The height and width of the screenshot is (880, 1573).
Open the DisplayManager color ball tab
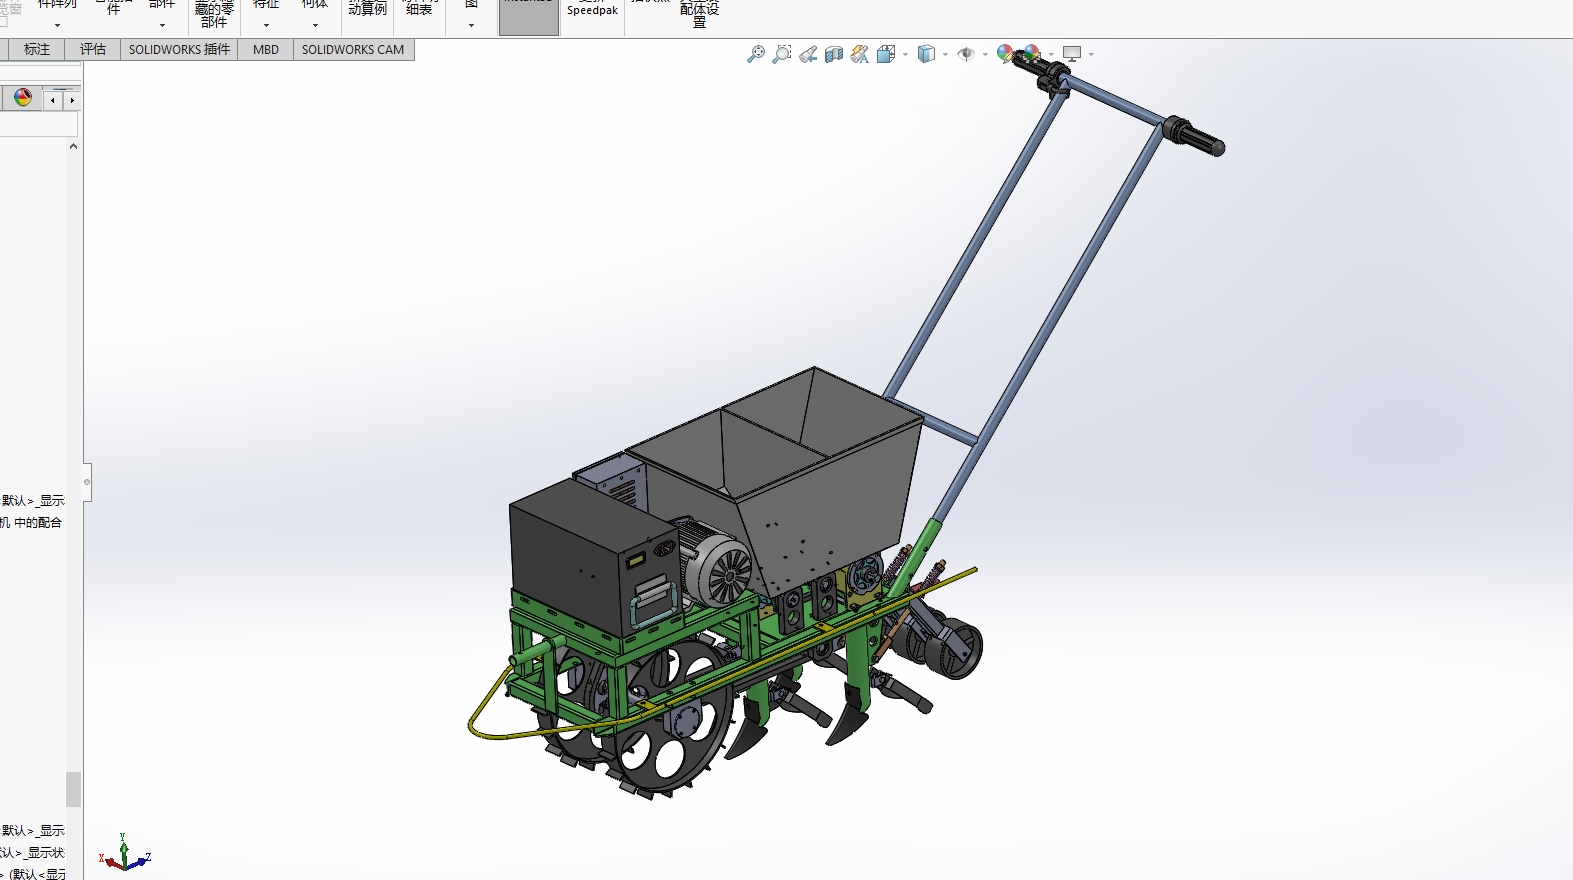click(23, 97)
